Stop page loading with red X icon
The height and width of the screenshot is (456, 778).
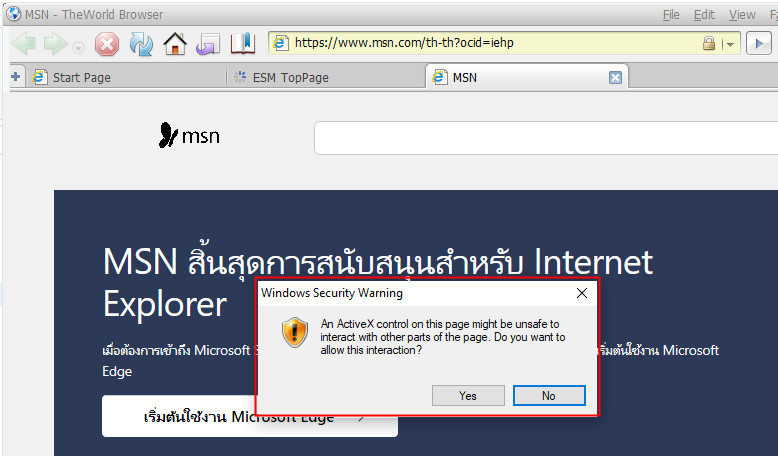(107, 44)
